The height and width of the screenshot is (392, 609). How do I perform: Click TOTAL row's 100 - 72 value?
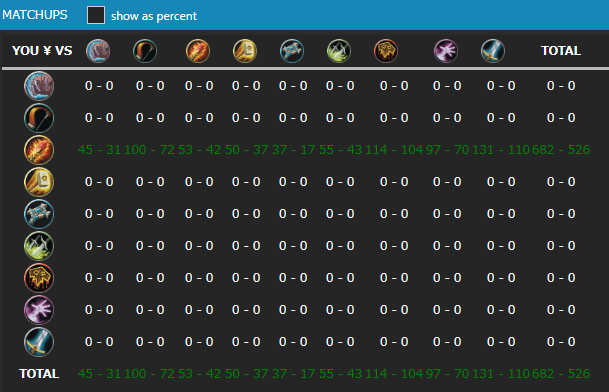pos(150,374)
